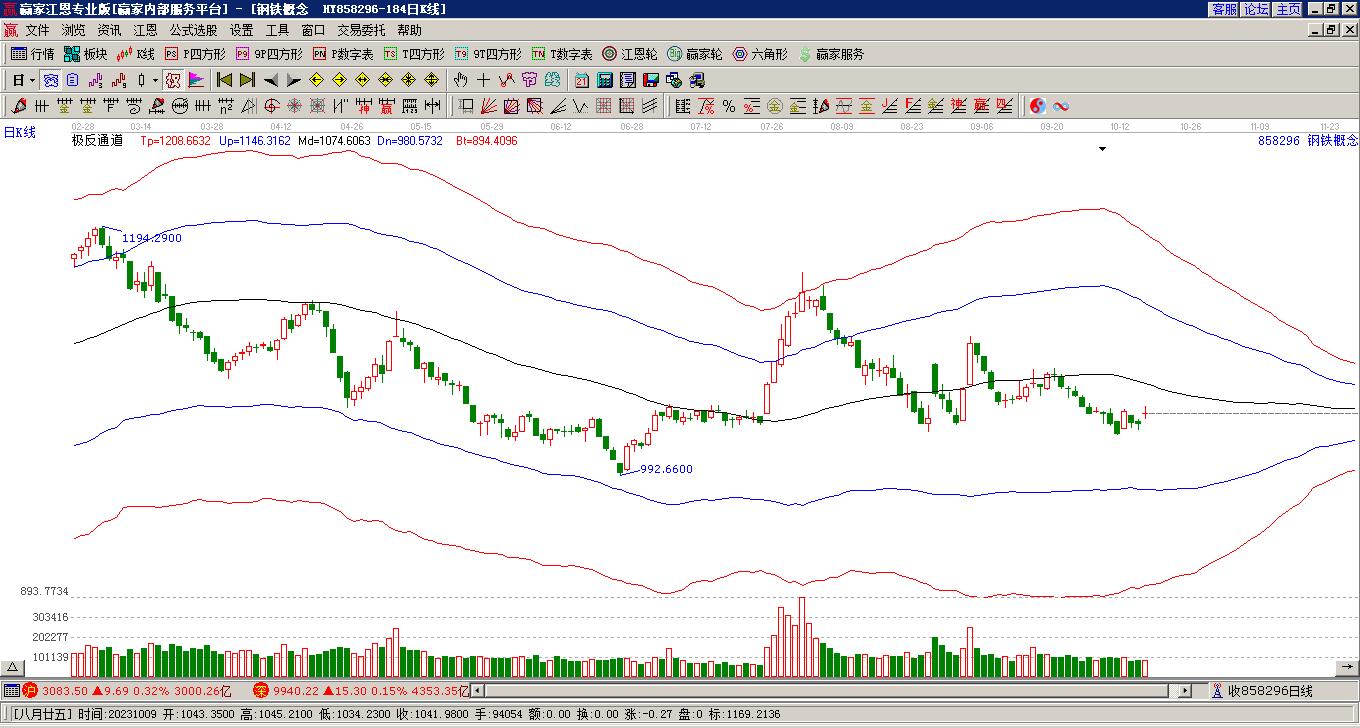Click the yellow diamond left-arrow icon
Image resolution: width=1360 pixels, height=728 pixels.
pyautogui.click(x=316, y=80)
